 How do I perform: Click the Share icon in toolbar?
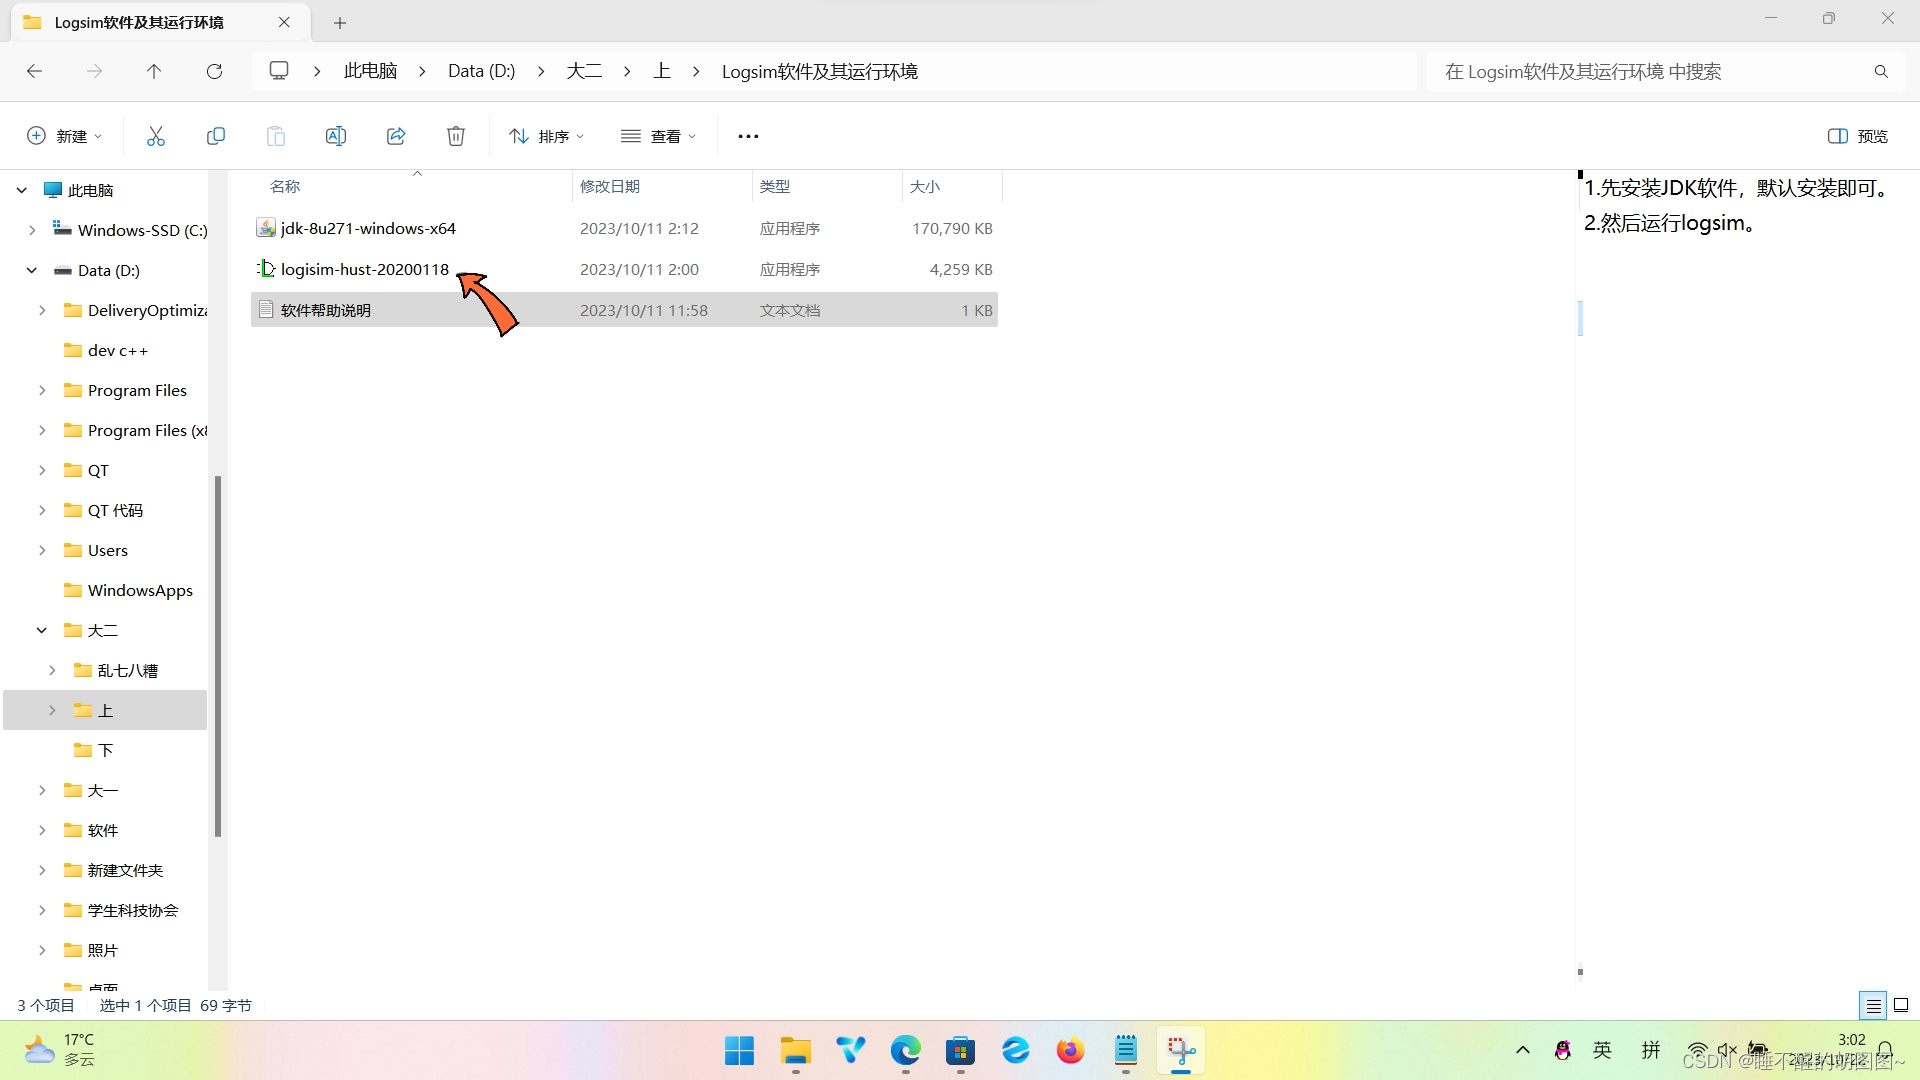[x=396, y=136]
